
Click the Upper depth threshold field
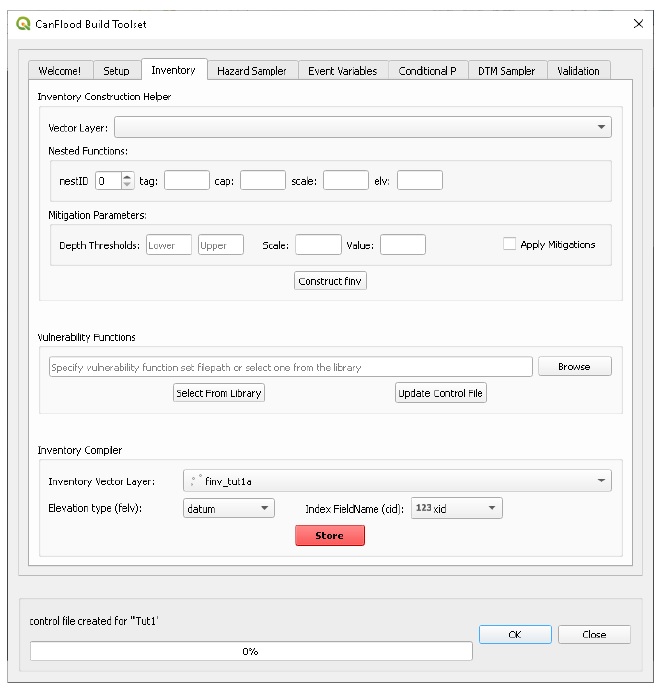[221, 244]
